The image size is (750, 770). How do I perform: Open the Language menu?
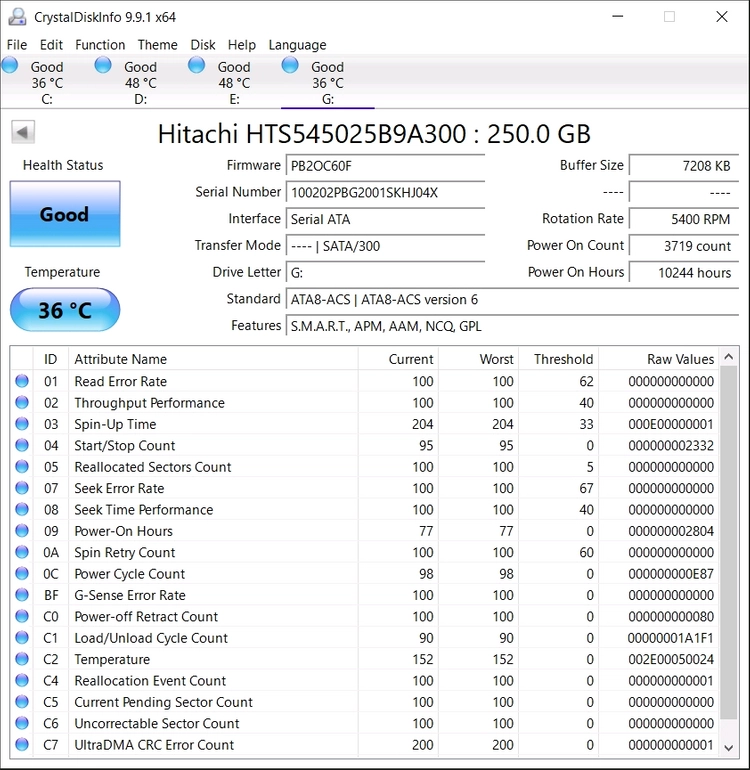297,45
